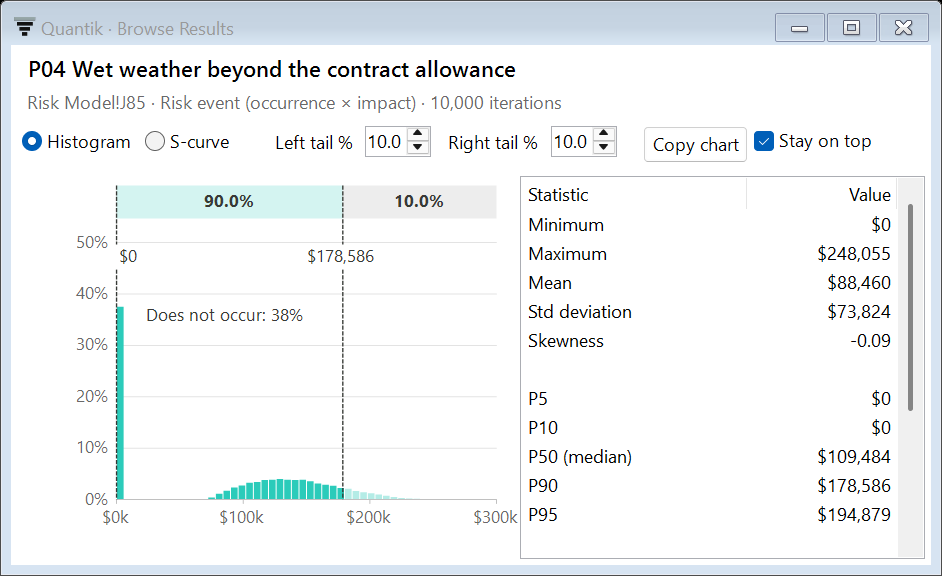This screenshot has height=576, width=942.
Task: Click the Statistic column header
Action: [x=634, y=195]
